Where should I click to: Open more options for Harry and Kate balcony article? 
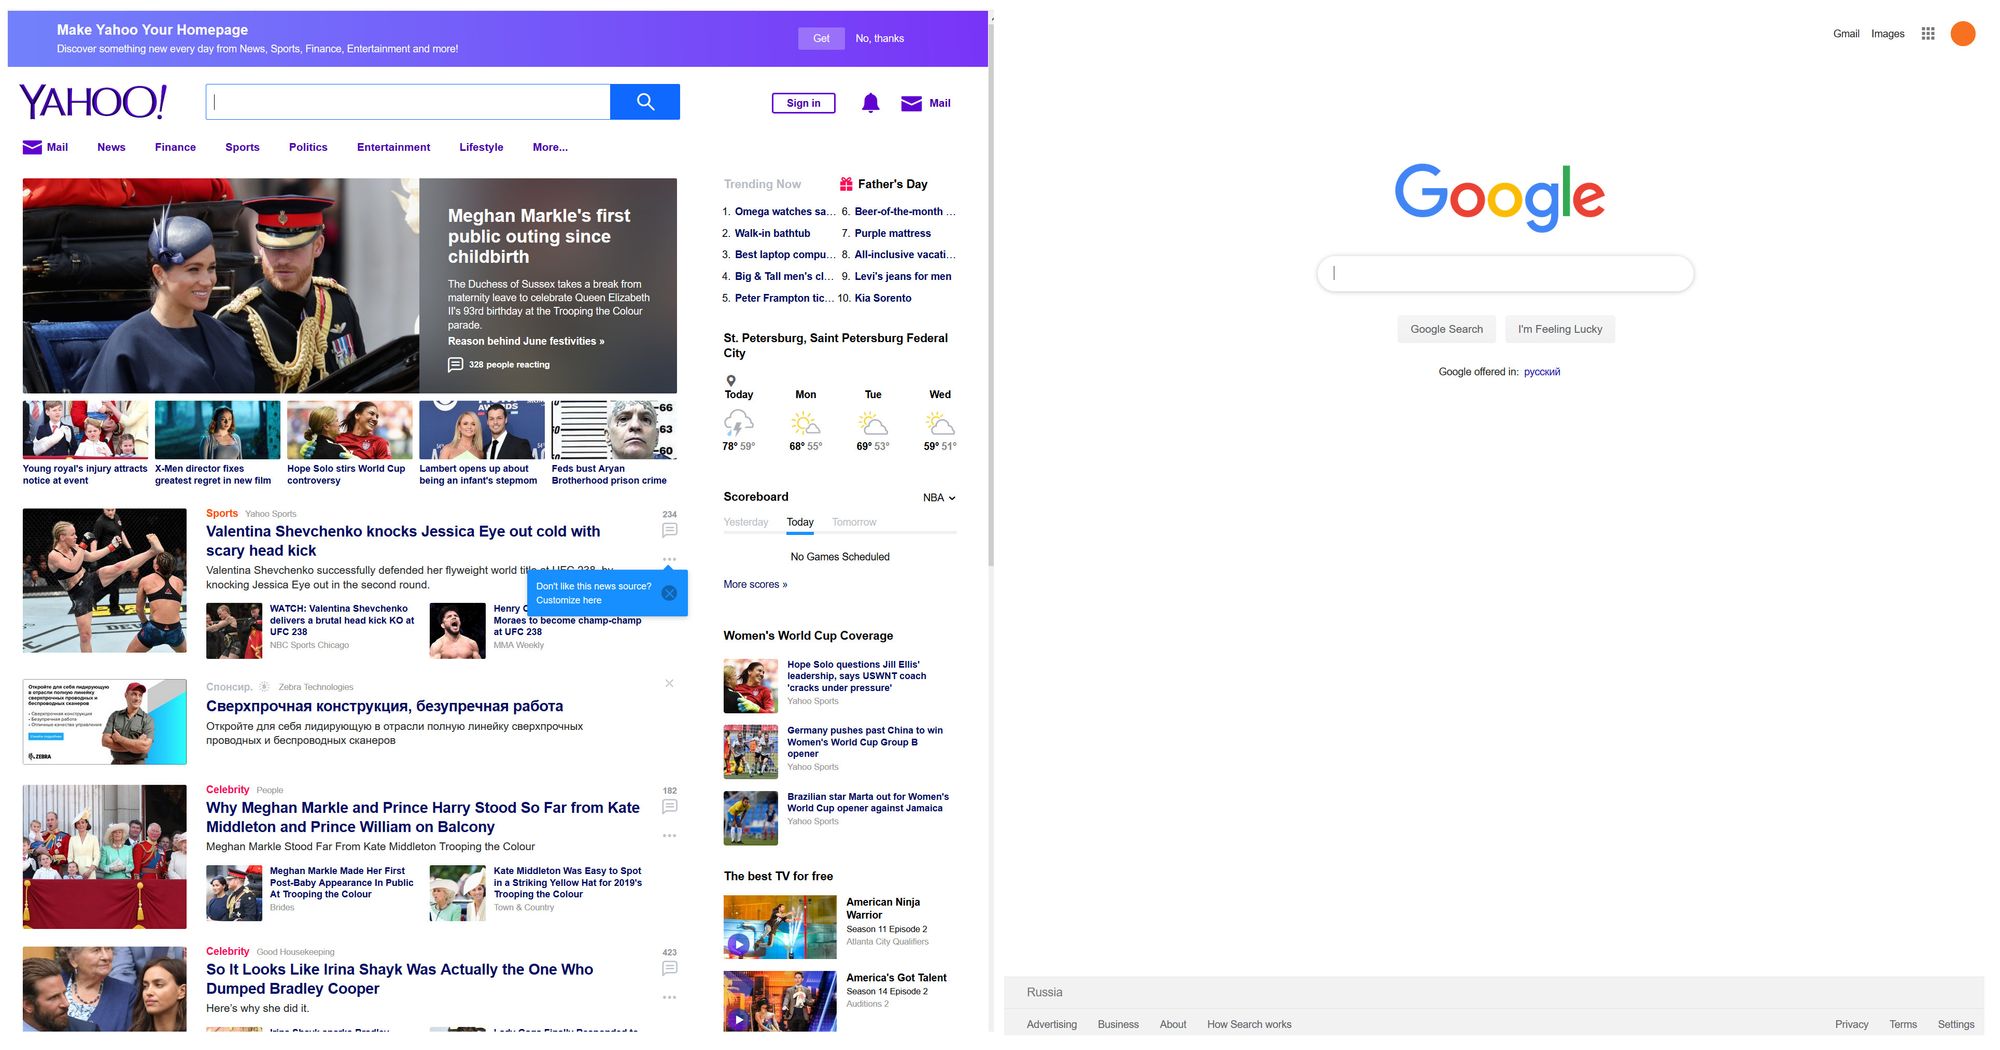click(670, 836)
